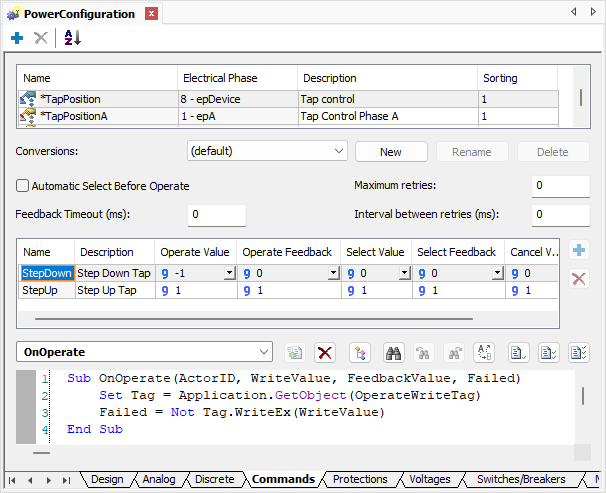Add a new command row with blue plus
The image size is (606, 493).
tap(578, 251)
